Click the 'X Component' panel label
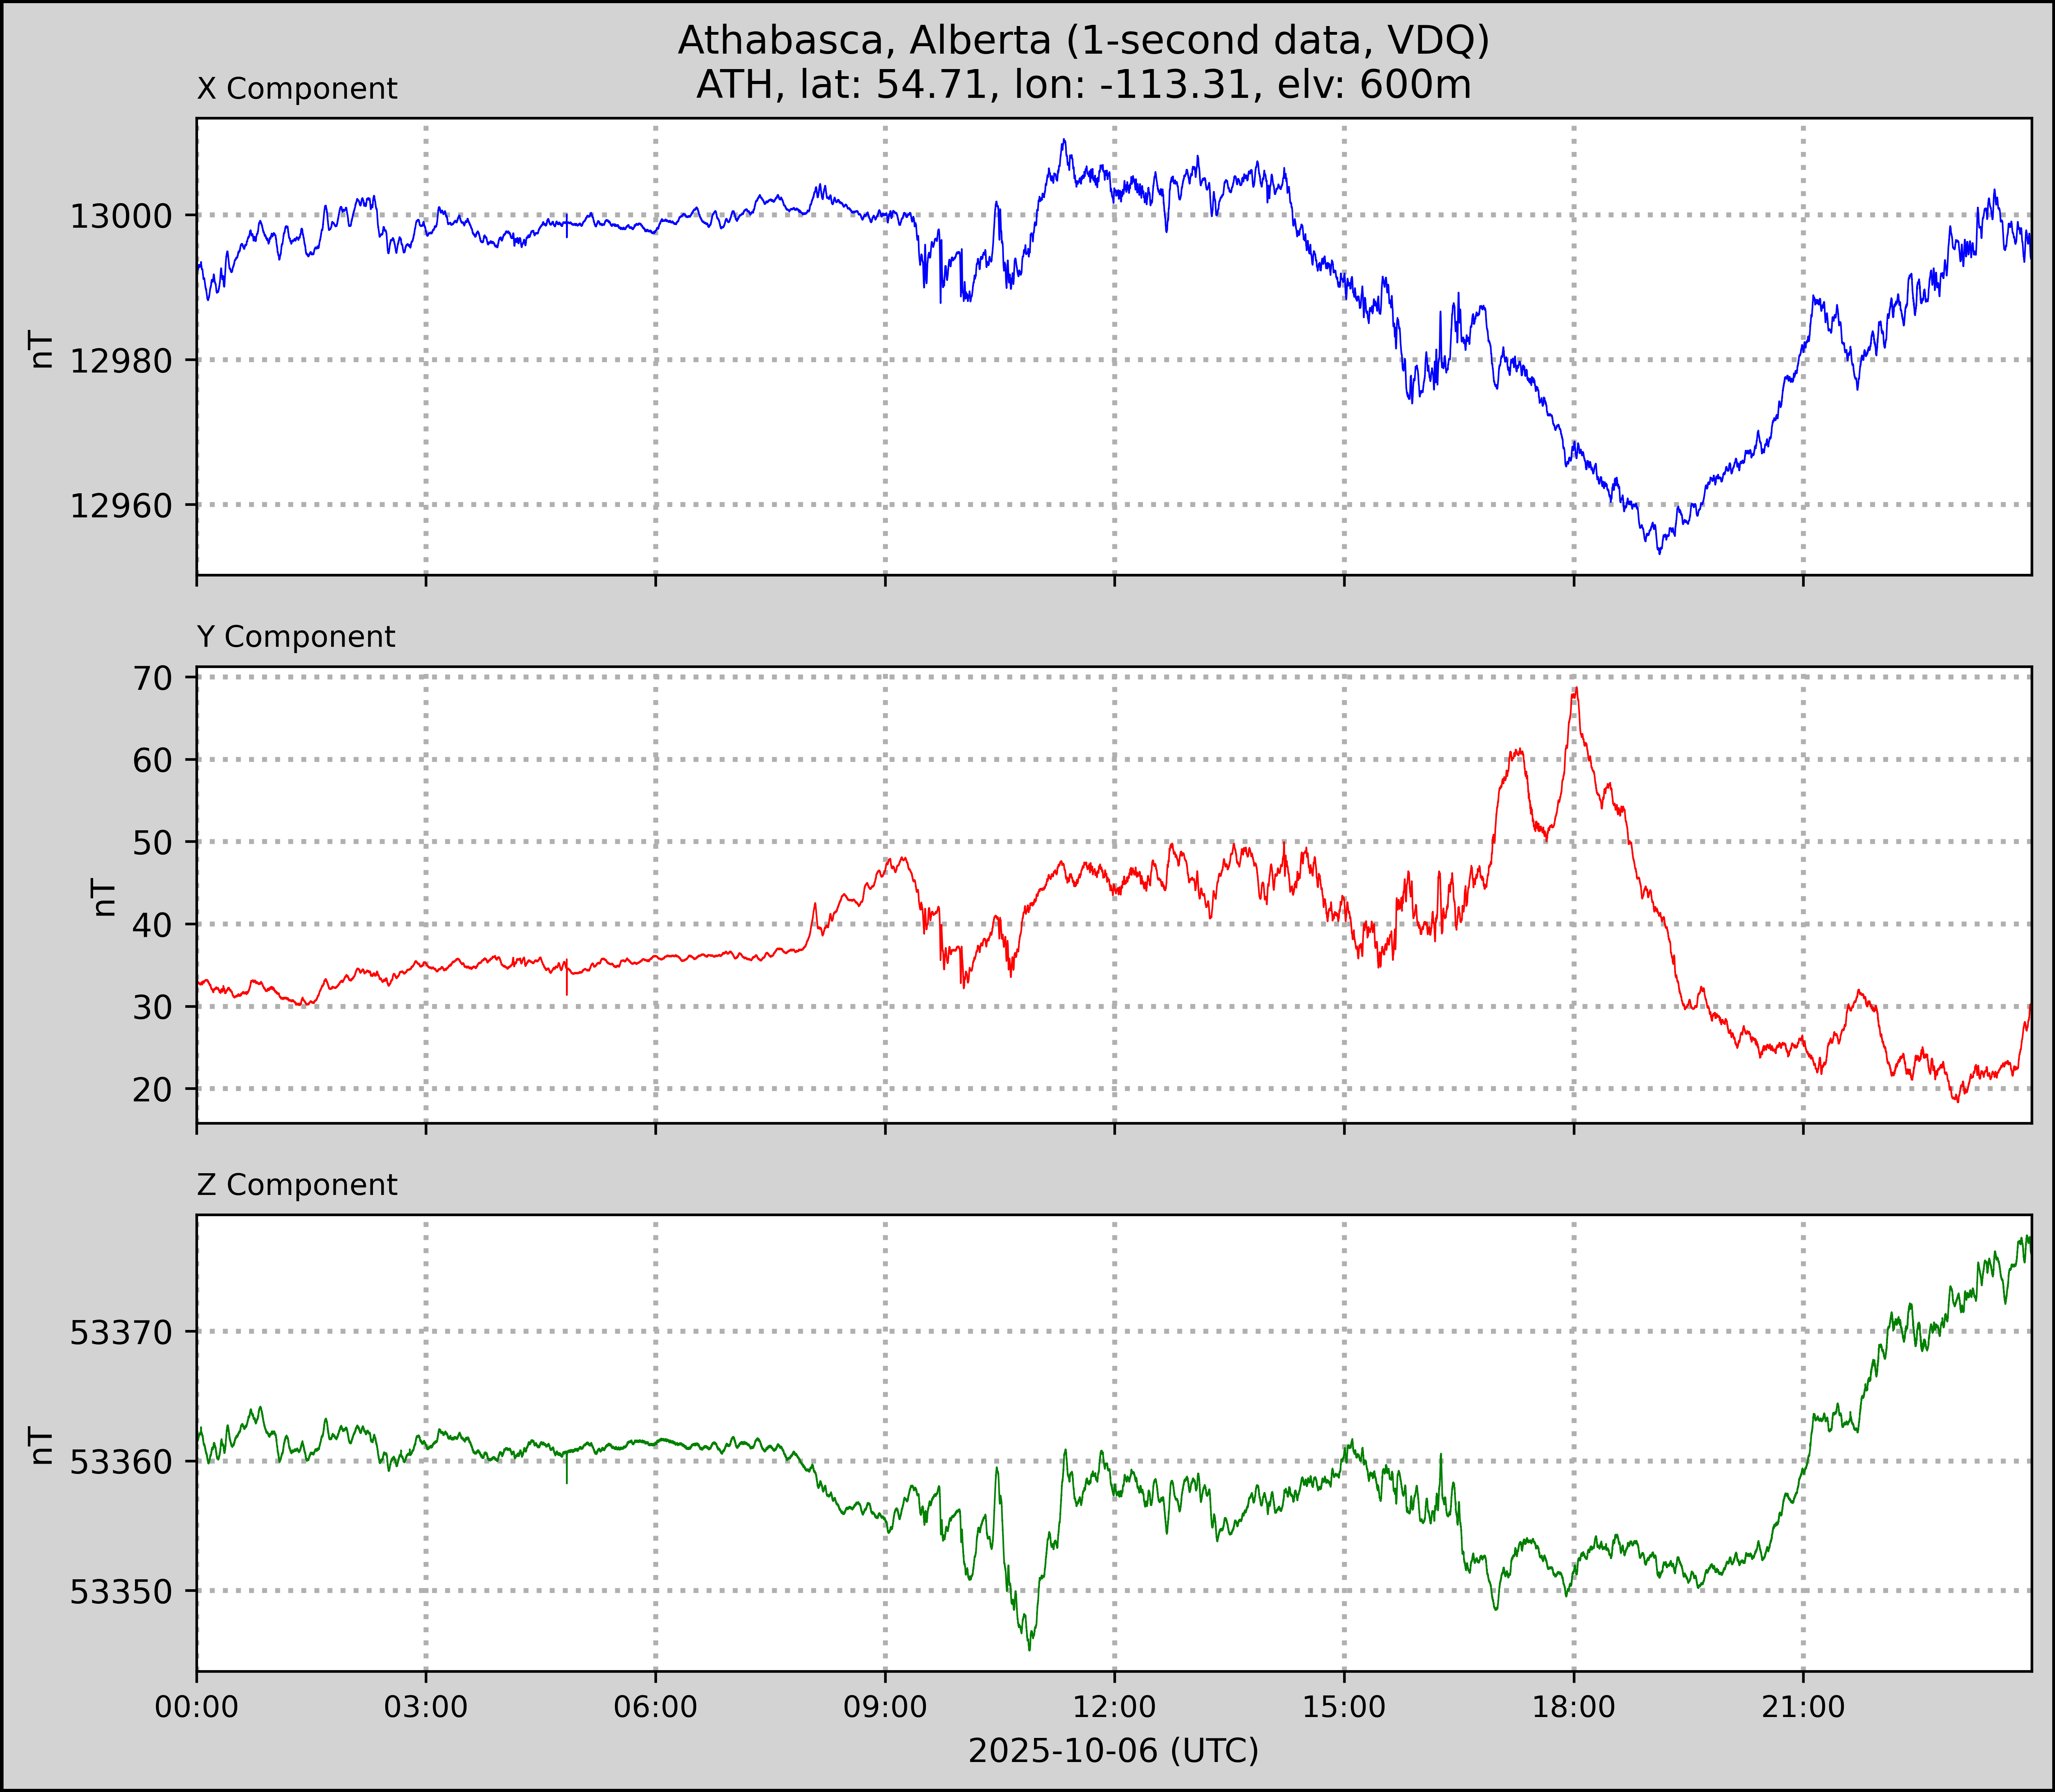 (x=297, y=89)
